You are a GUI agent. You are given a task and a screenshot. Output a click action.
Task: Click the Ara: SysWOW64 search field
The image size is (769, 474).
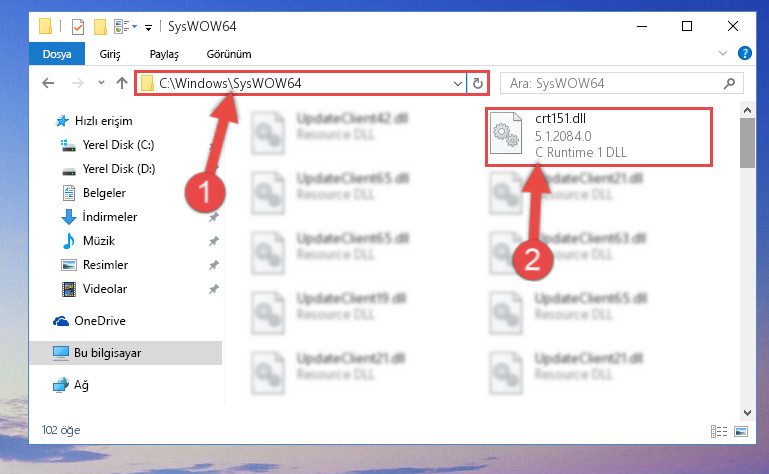pos(613,83)
